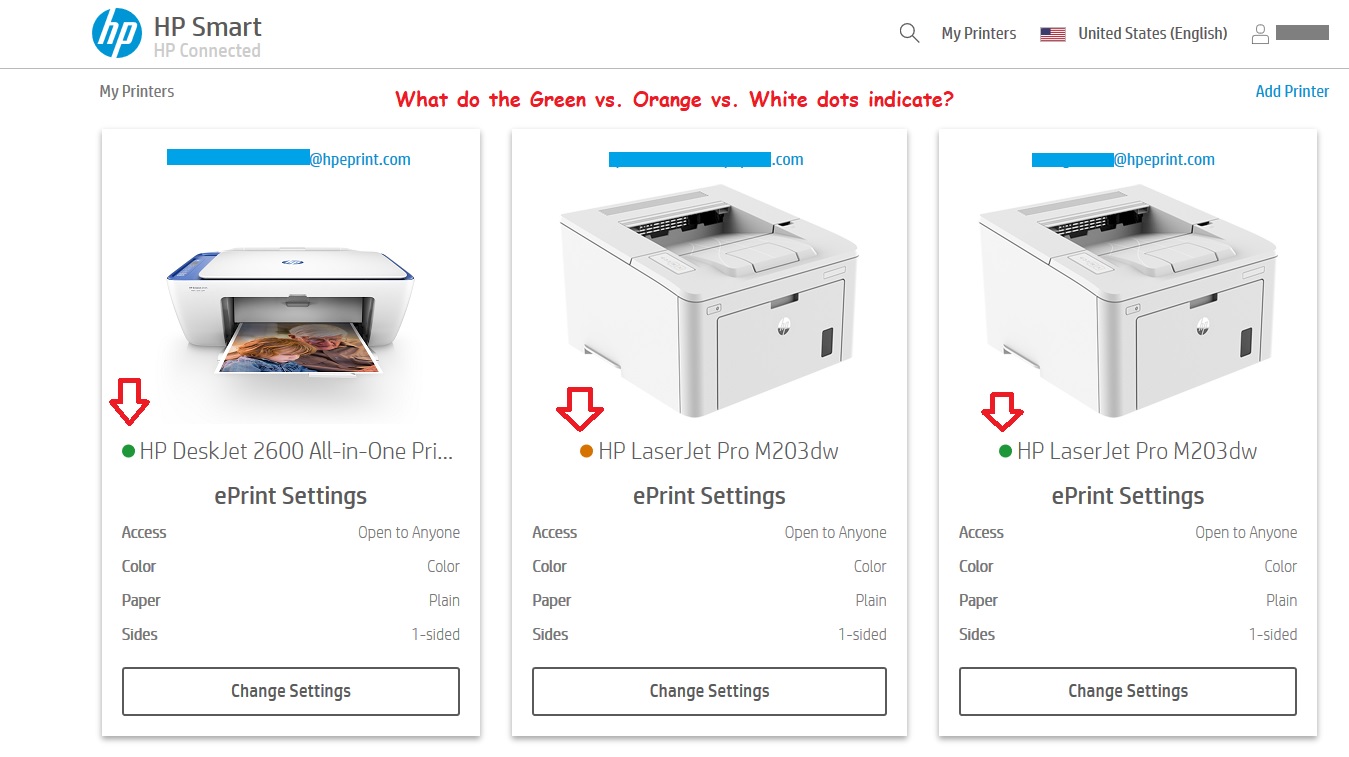This screenshot has height=757, width=1349.
Task: Click the middle LaserJet printer image
Action: 709,299
